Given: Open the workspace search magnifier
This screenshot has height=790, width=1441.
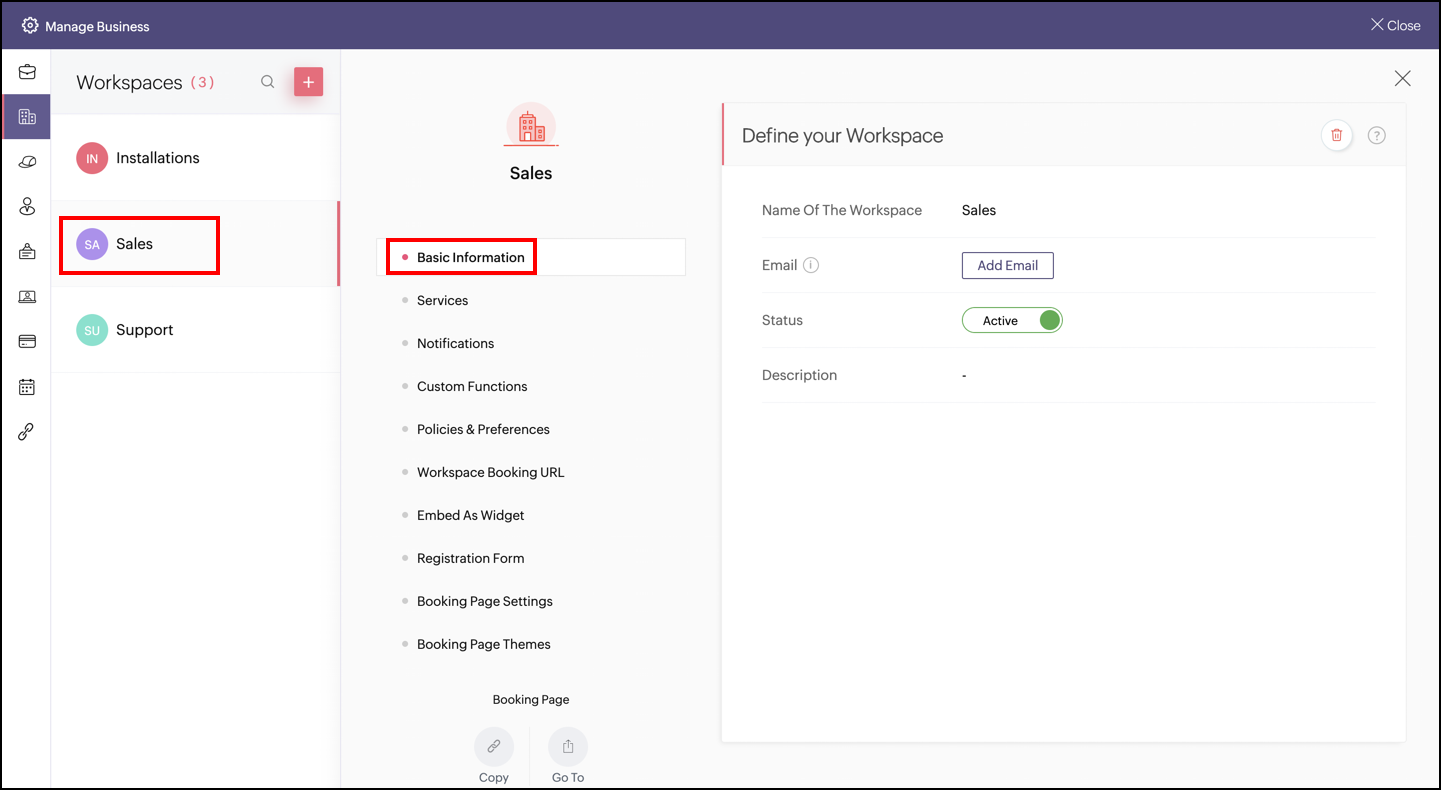Looking at the screenshot, I should click(x=267, y=82).
